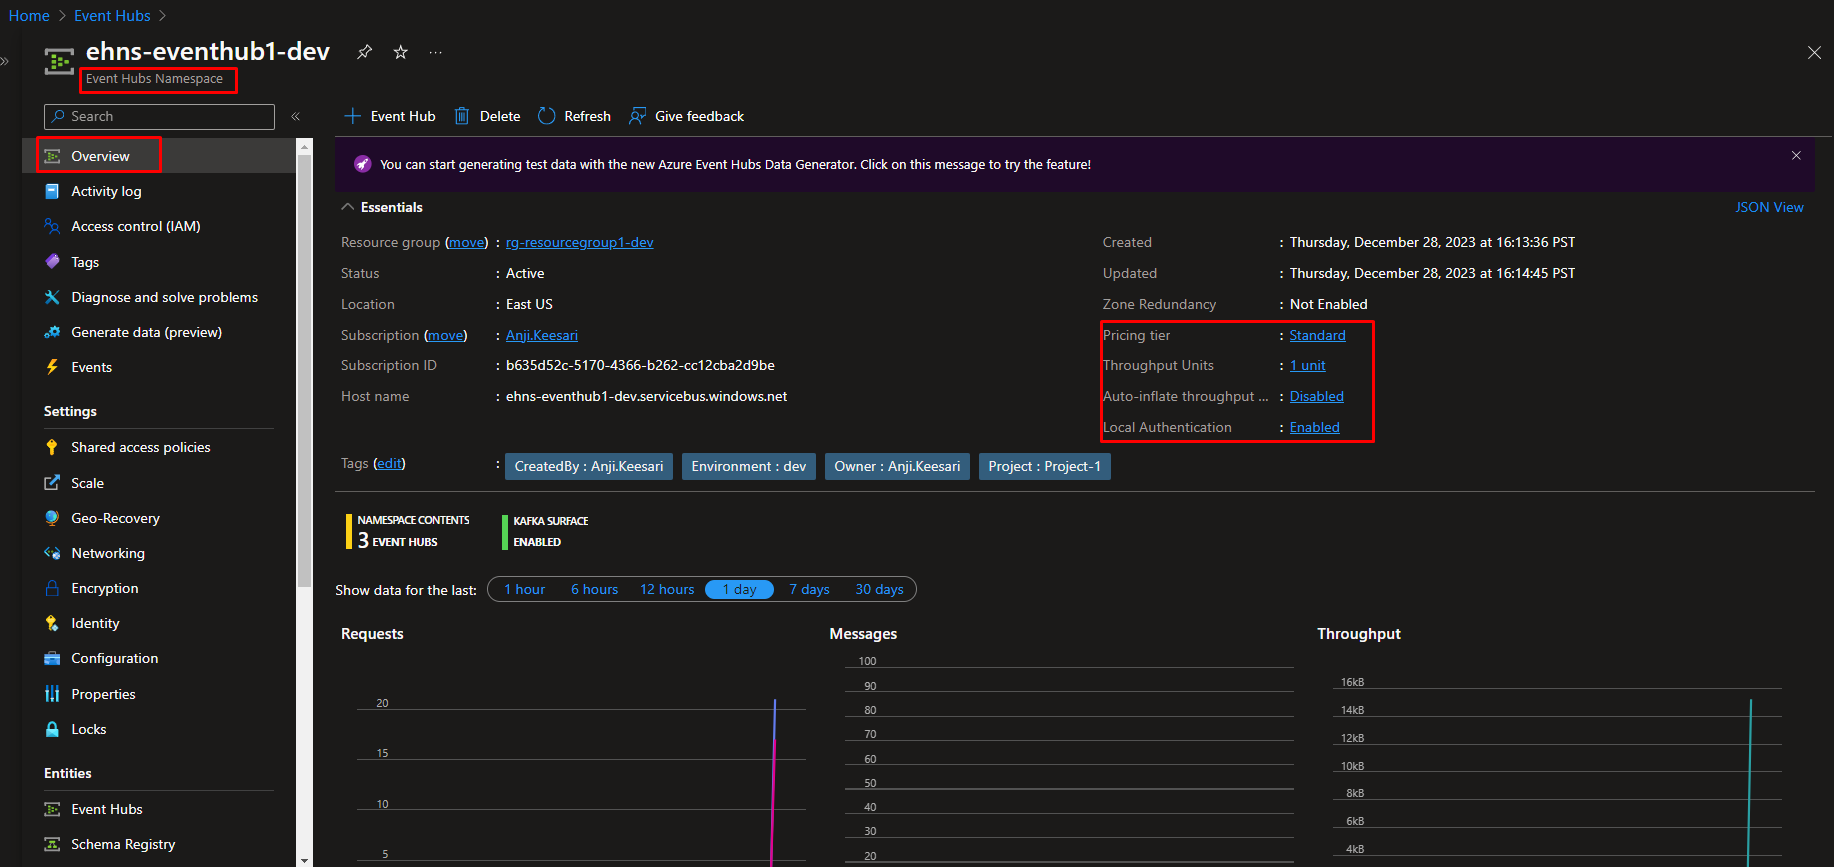This screenshot has width=1834, height=867.
Task: Open Networking settings
Action: (160, 553)
